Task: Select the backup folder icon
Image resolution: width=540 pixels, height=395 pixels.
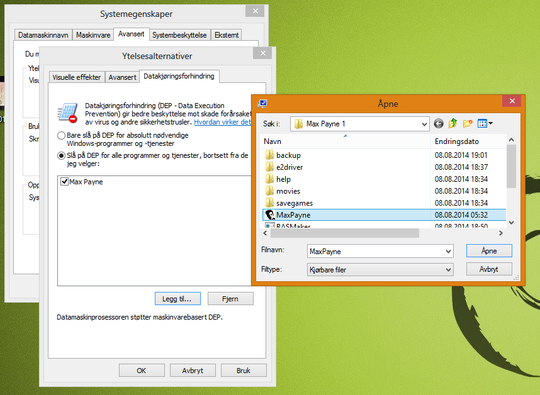Action: 270,155
